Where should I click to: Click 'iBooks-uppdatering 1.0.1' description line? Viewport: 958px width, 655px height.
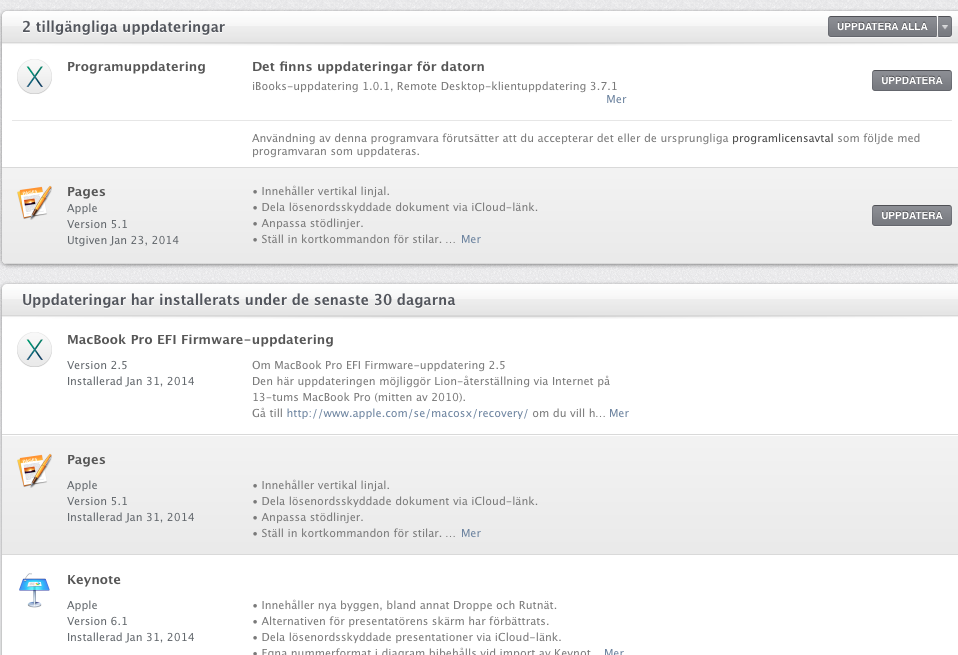point(434,86)
